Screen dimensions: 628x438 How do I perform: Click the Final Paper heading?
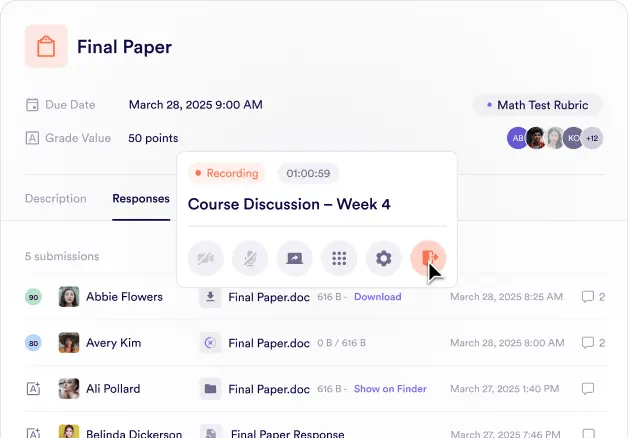pyautogui.click(x=125, y=47)
